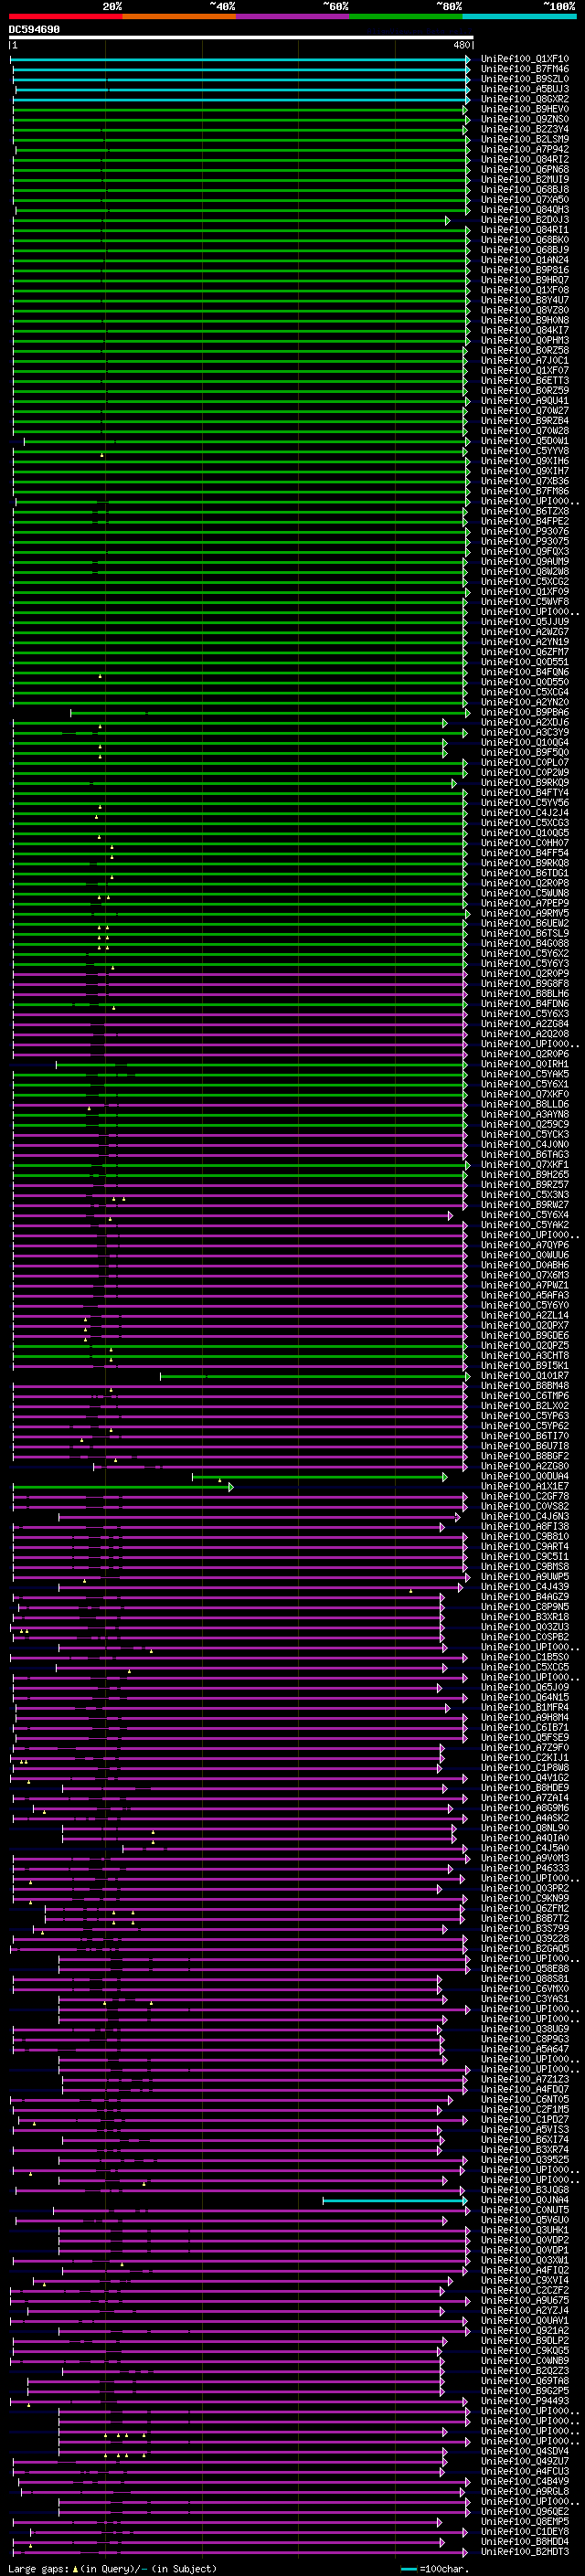
Task: Open hit UniRef100_Q8GXR2
Action: [x=524, y=99]
